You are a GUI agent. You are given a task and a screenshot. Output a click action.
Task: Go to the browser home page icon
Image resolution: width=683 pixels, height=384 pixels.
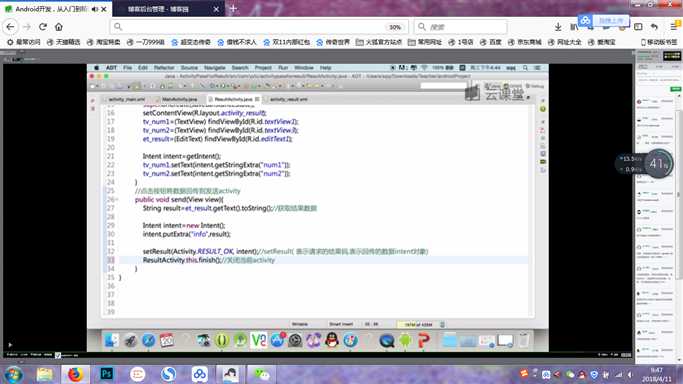pyautogui.click(x=59, y=27)
